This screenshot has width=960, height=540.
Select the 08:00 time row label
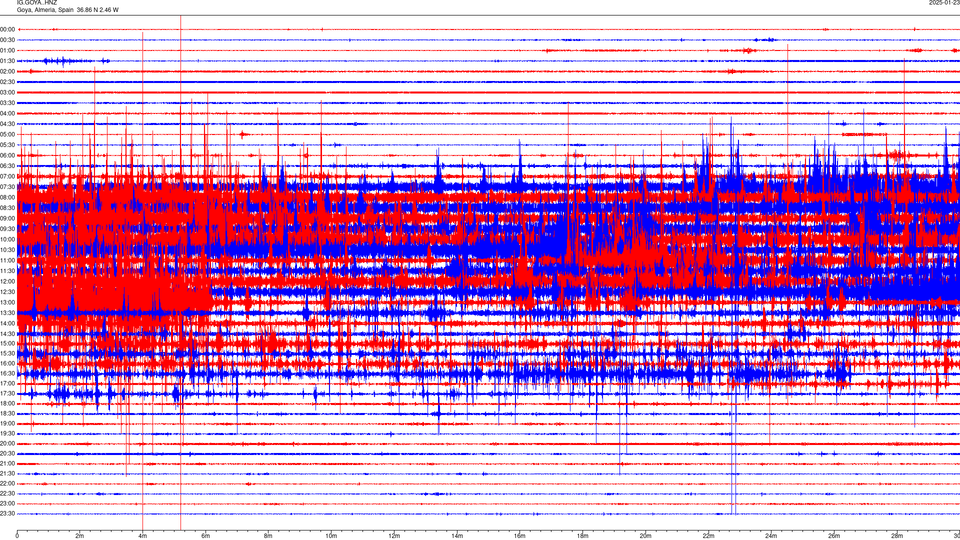point(7,197)
